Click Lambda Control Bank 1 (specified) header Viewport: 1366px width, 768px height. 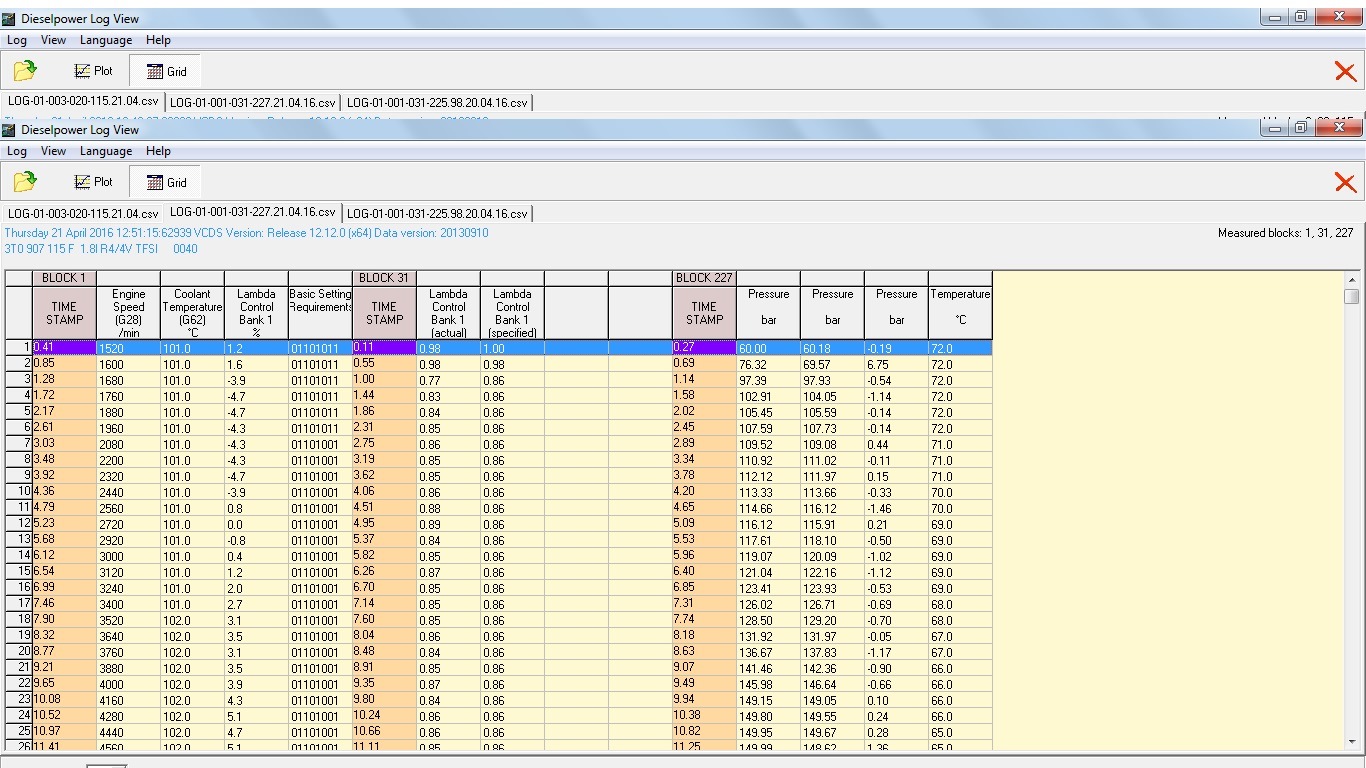tap(512, 312)
